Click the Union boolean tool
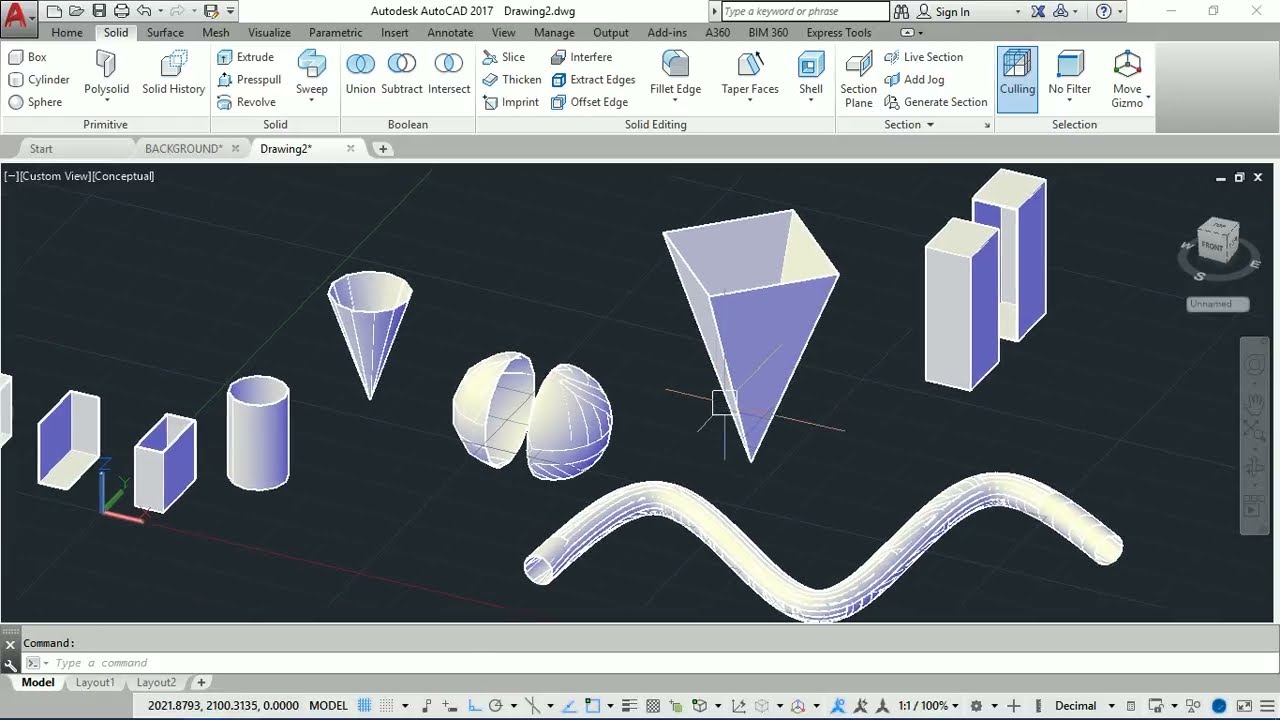 [360, 72]
